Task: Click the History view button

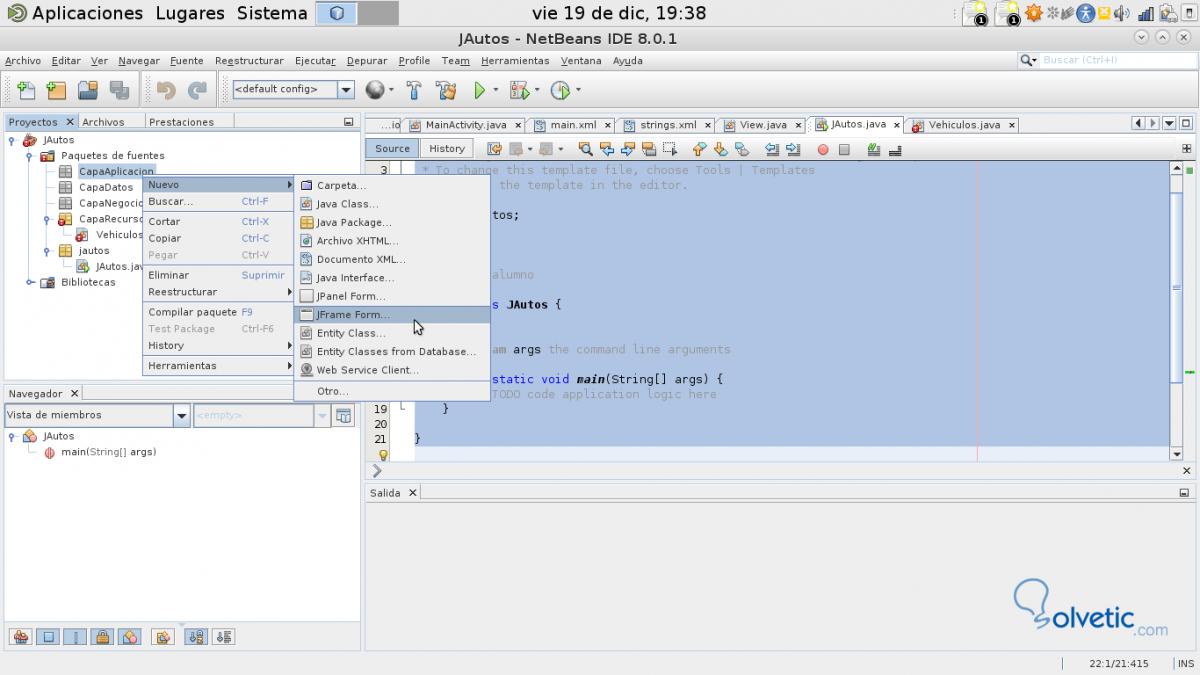Action: click(x=446, y=148)
